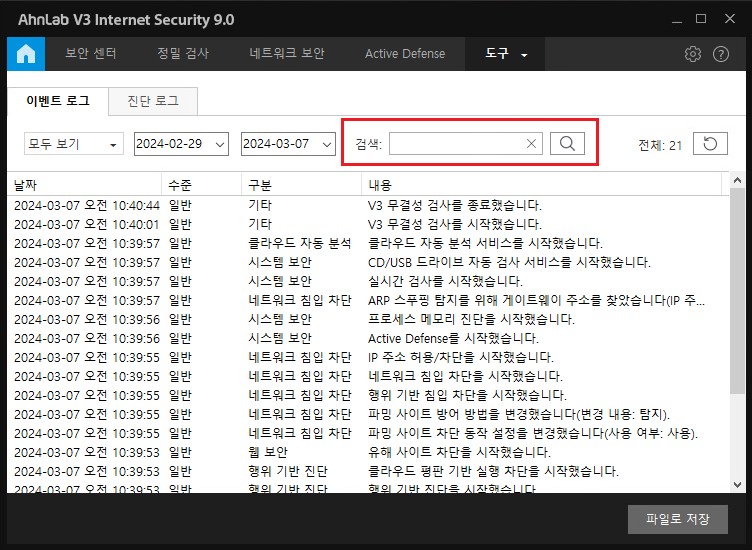752x550 pixels.
Task: Click the scrollbar up arrow
Action: tap(738, 180)
